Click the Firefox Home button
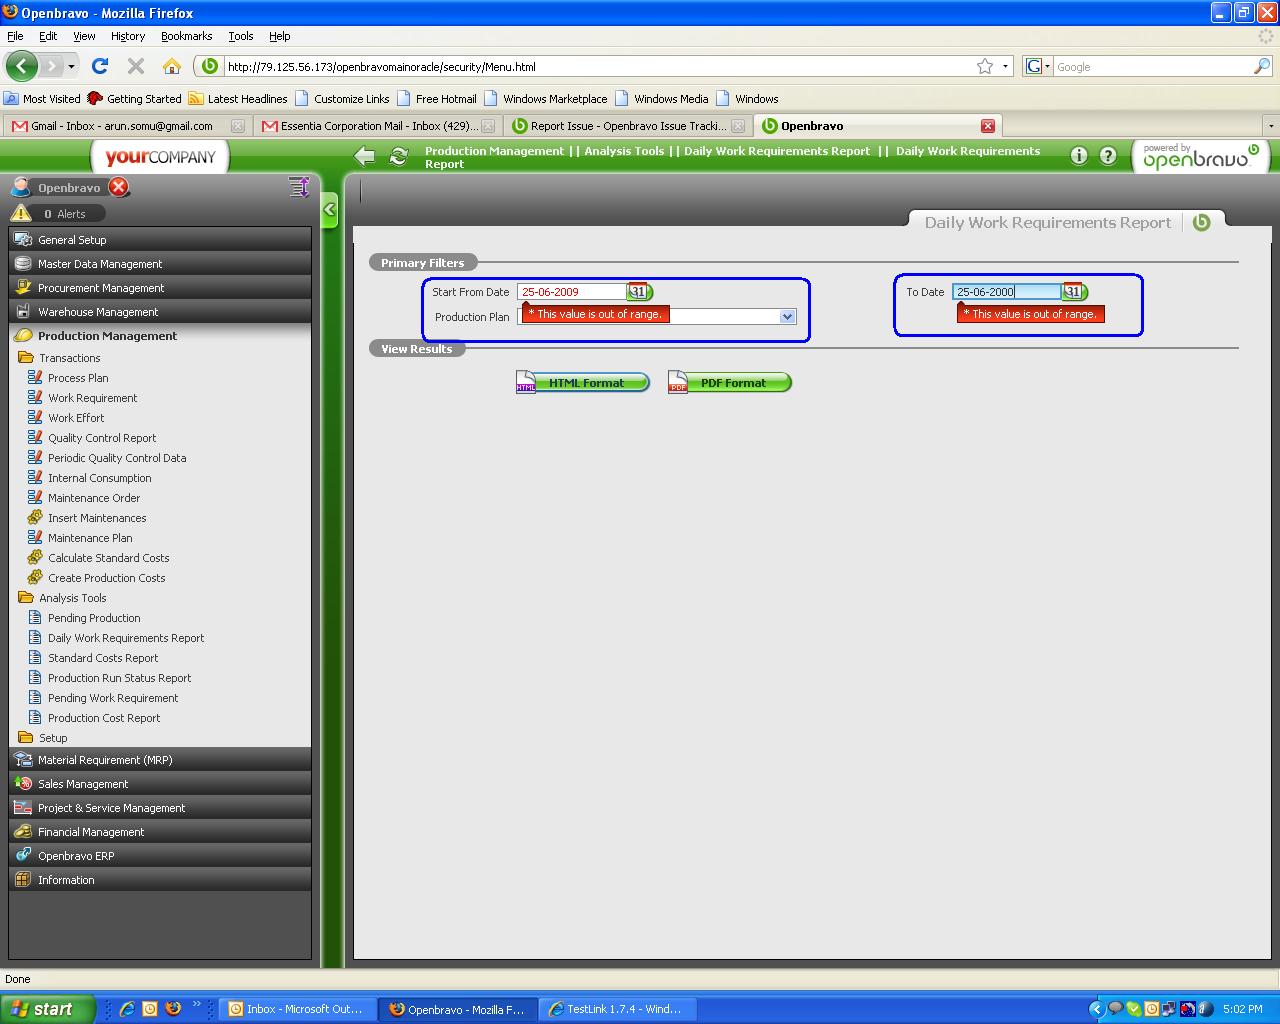 pyautogui.click(x=172, y=66)
